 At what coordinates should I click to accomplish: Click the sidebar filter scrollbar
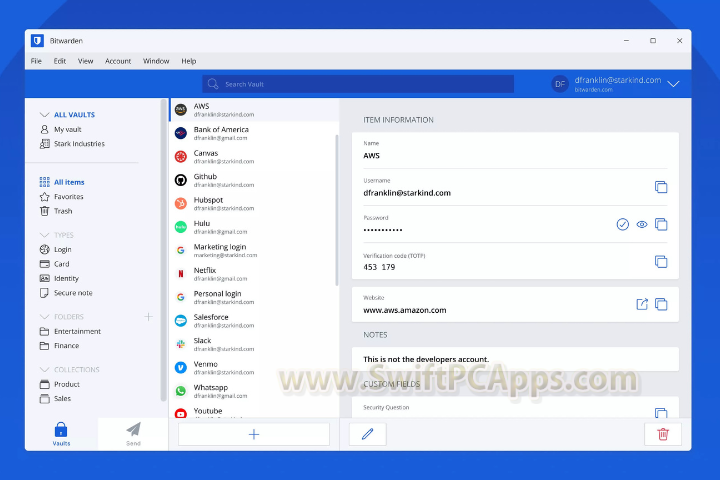[x=163, y=250]
